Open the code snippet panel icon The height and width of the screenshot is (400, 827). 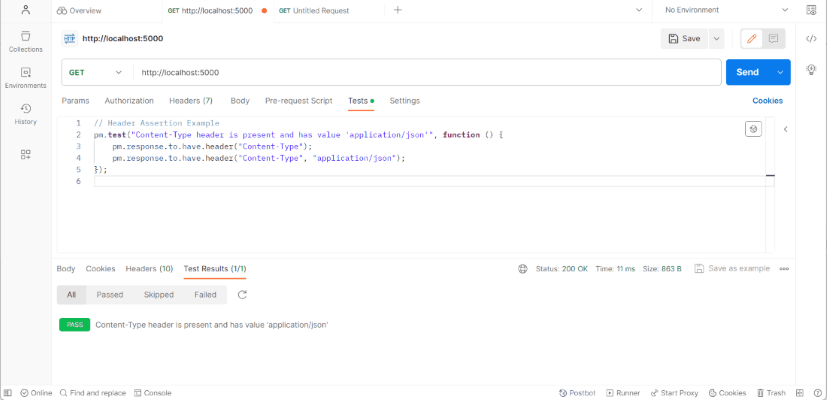811,39
